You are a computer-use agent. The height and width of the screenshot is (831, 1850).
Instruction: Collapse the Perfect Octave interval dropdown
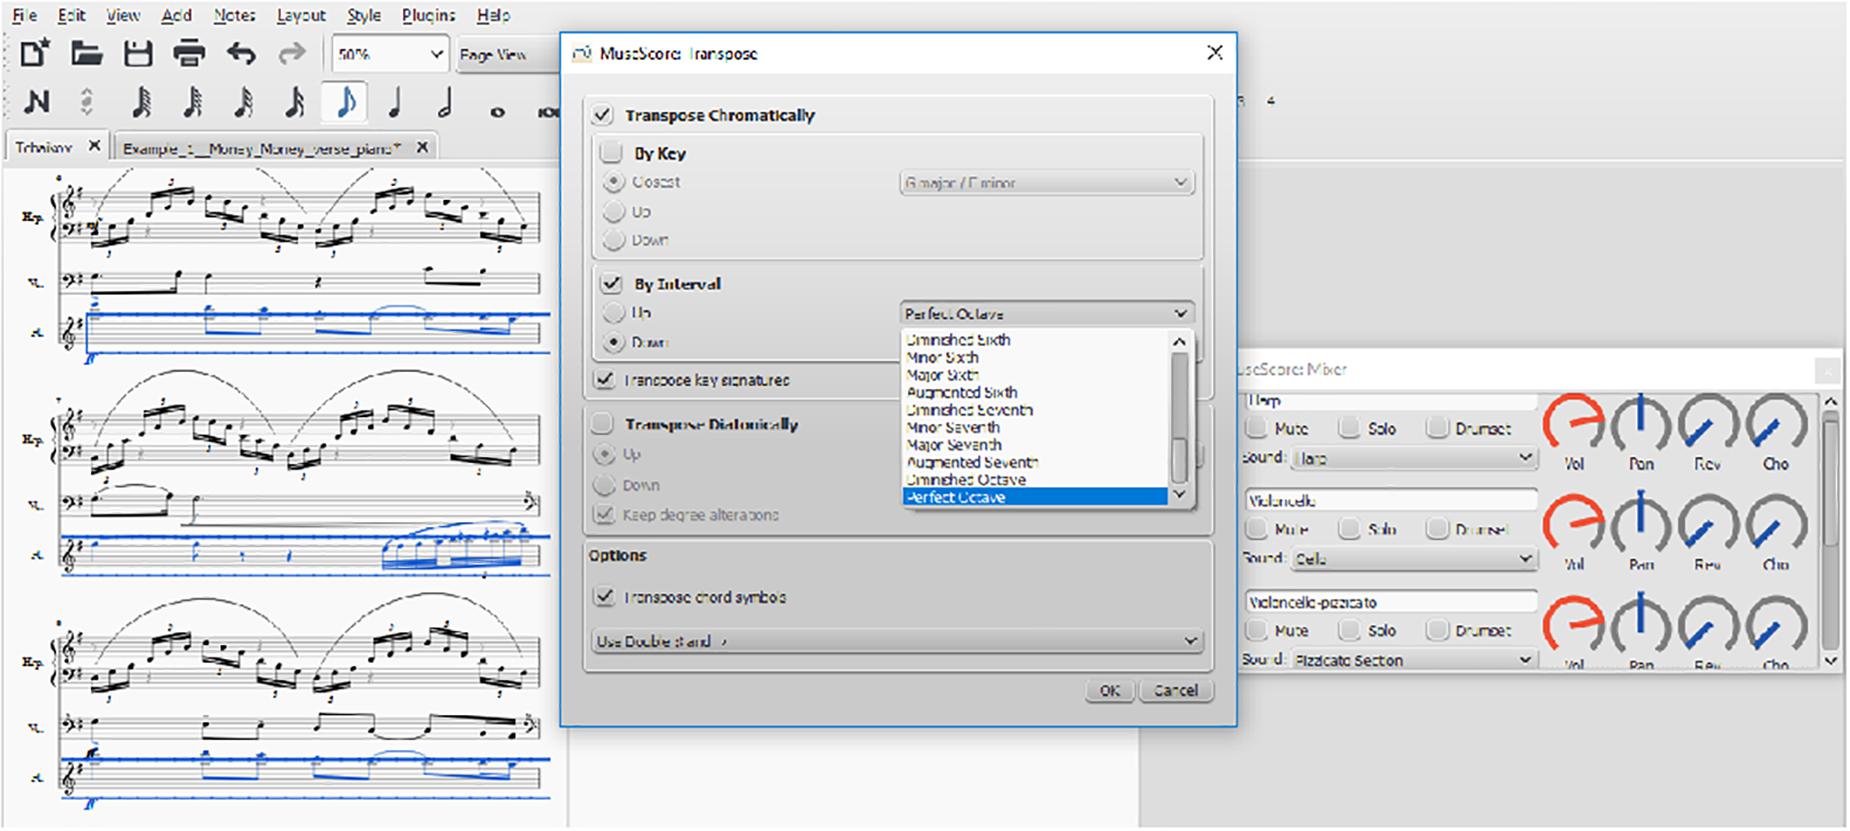point(1047,313)
